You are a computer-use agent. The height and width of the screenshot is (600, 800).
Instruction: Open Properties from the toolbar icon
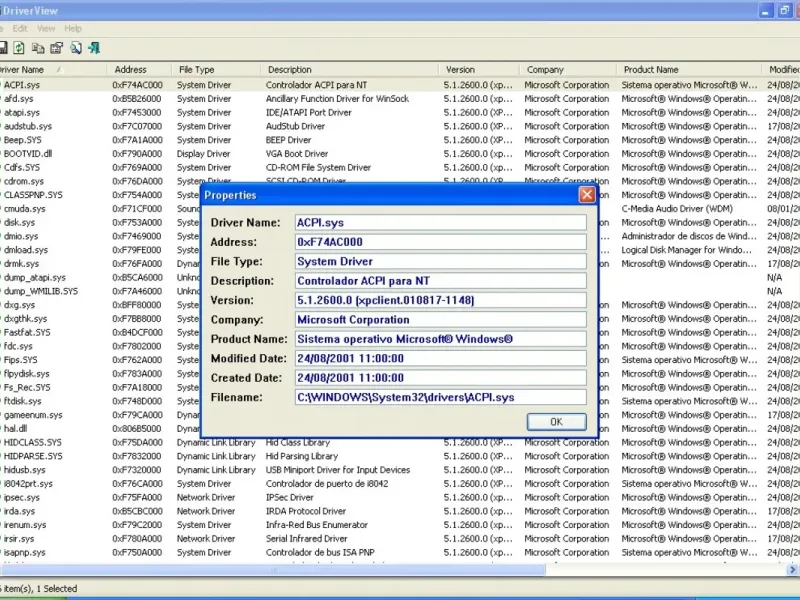56,48
